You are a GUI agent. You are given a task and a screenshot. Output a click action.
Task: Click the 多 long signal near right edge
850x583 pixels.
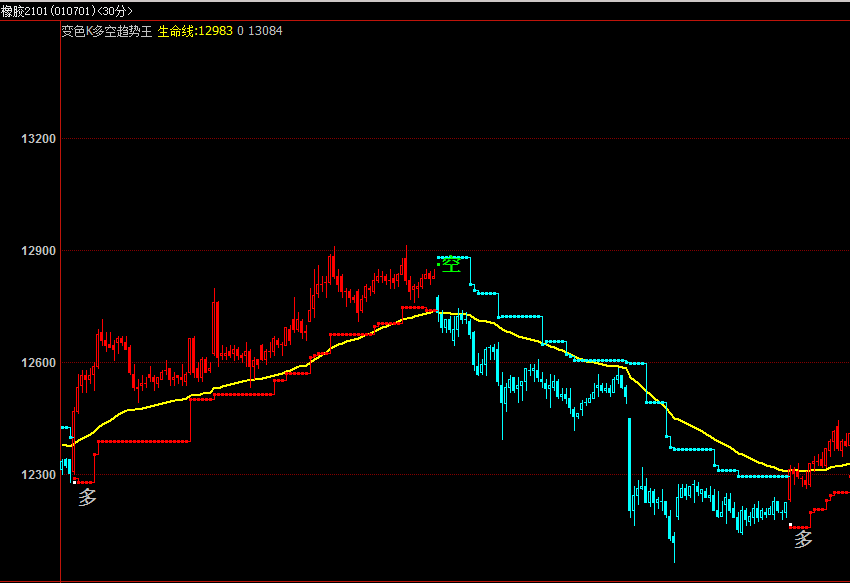803,539
